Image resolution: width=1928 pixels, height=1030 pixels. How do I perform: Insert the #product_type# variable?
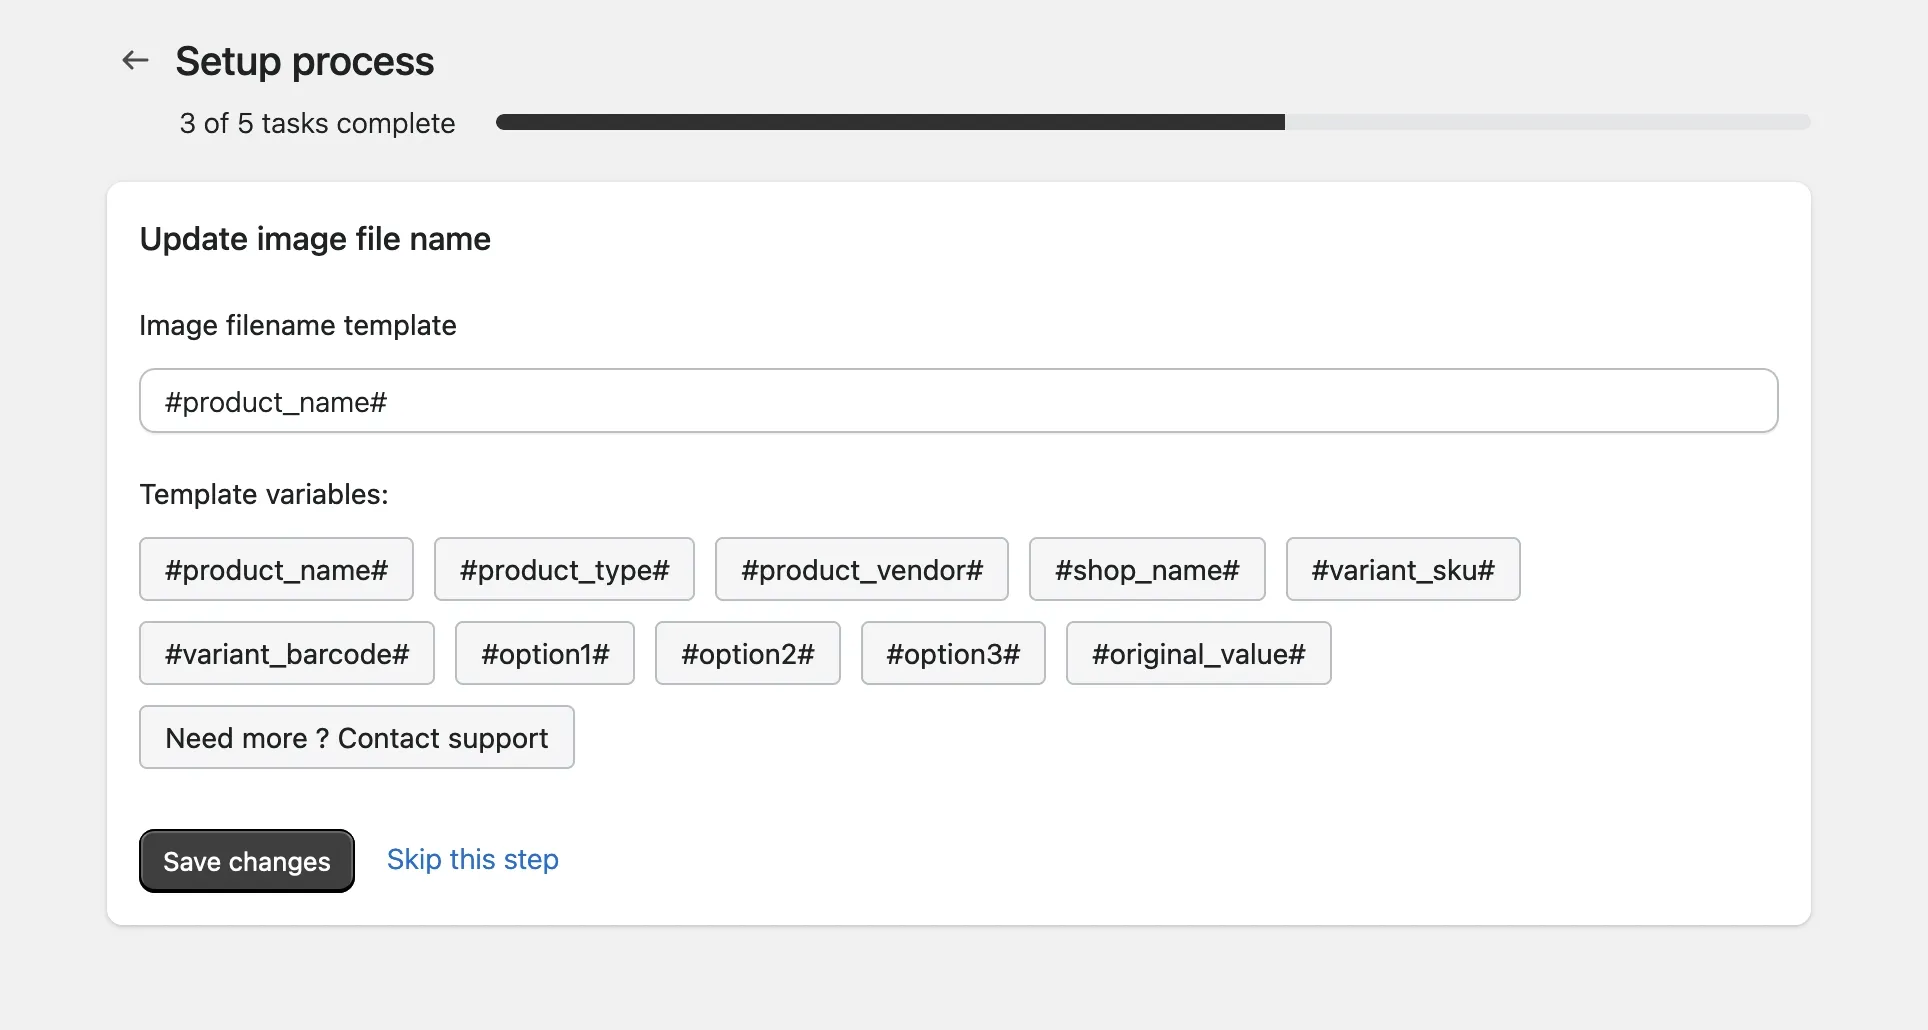point(564,570)
